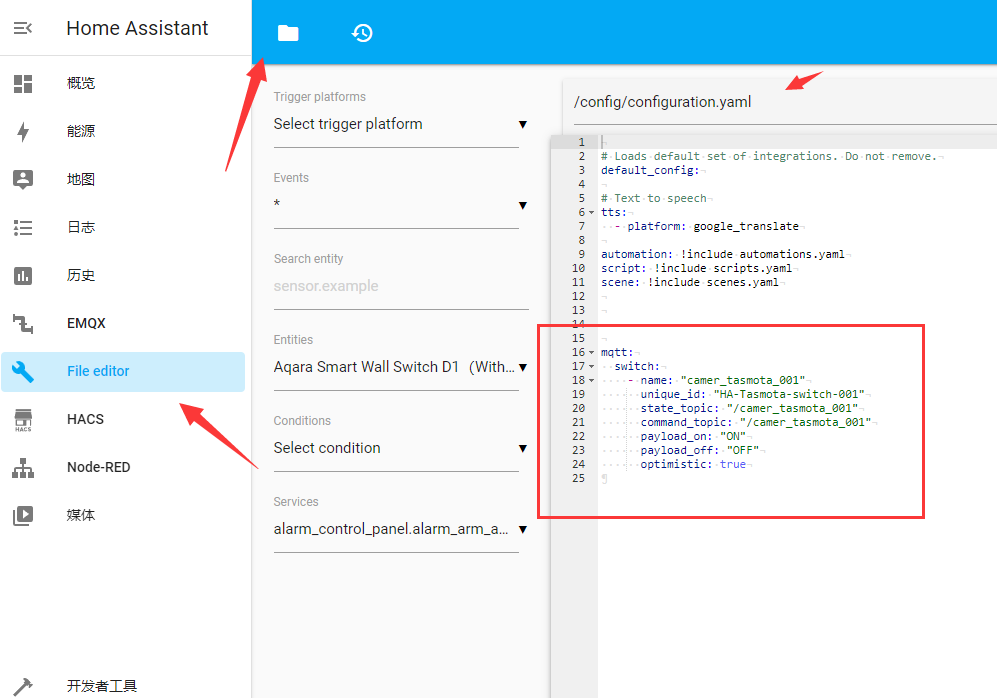Click the unique_id HA-Tasmota-switch-001 line
Screen dimensions: 997x698
(752, 394)
